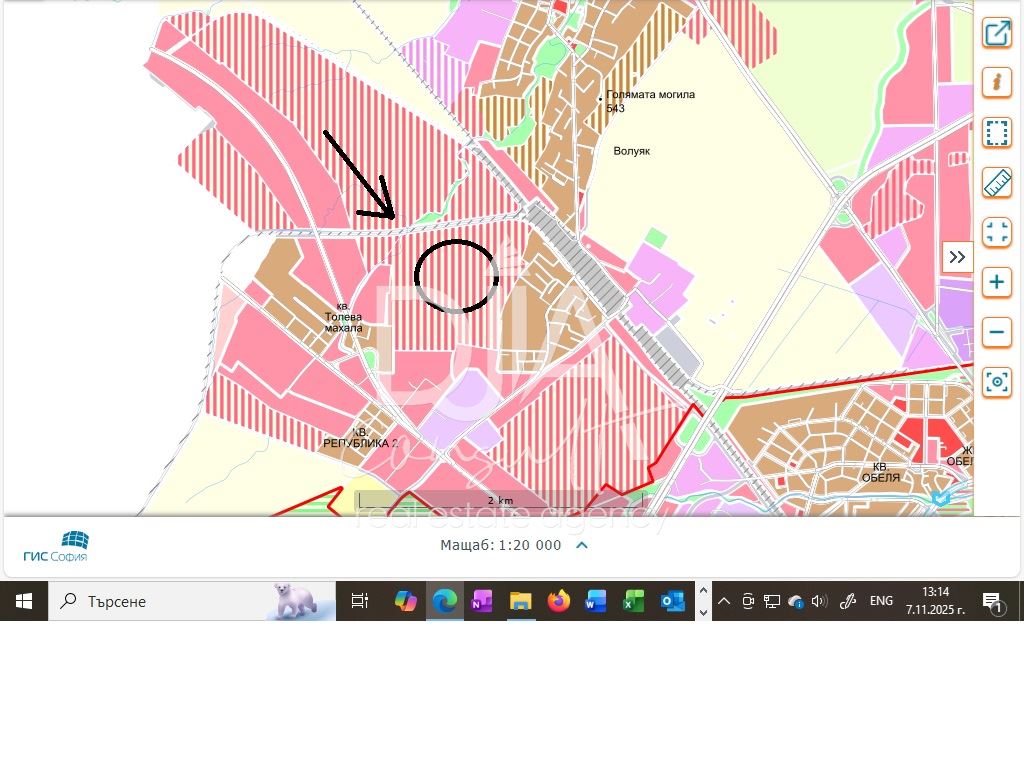Activate the info identify tool
The image size is (1024, 768).
[996, 82]
